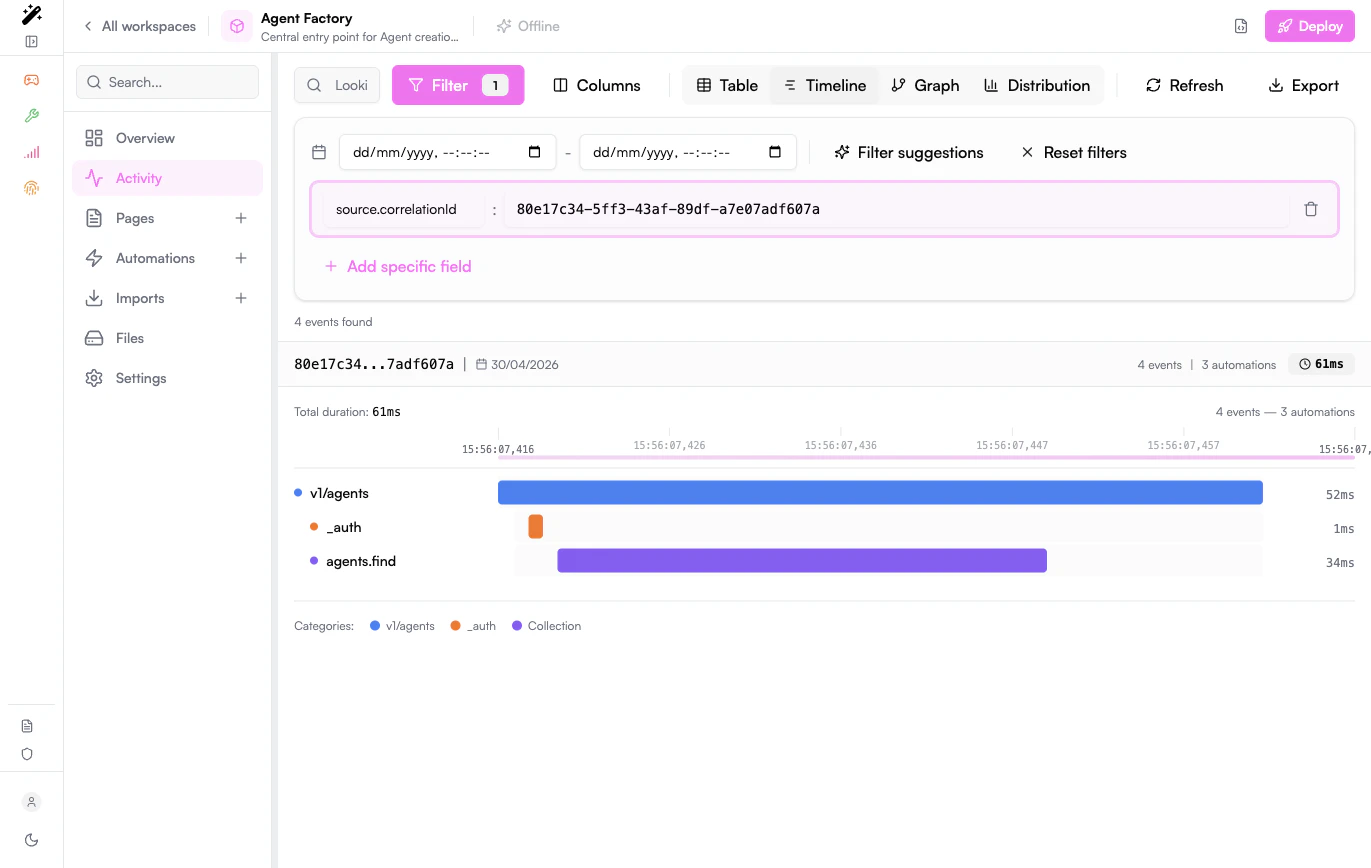This screenshot has height=868, width=1371.
Task: Click the document icon in bottom left rail
Action: (x=27, y=726)
